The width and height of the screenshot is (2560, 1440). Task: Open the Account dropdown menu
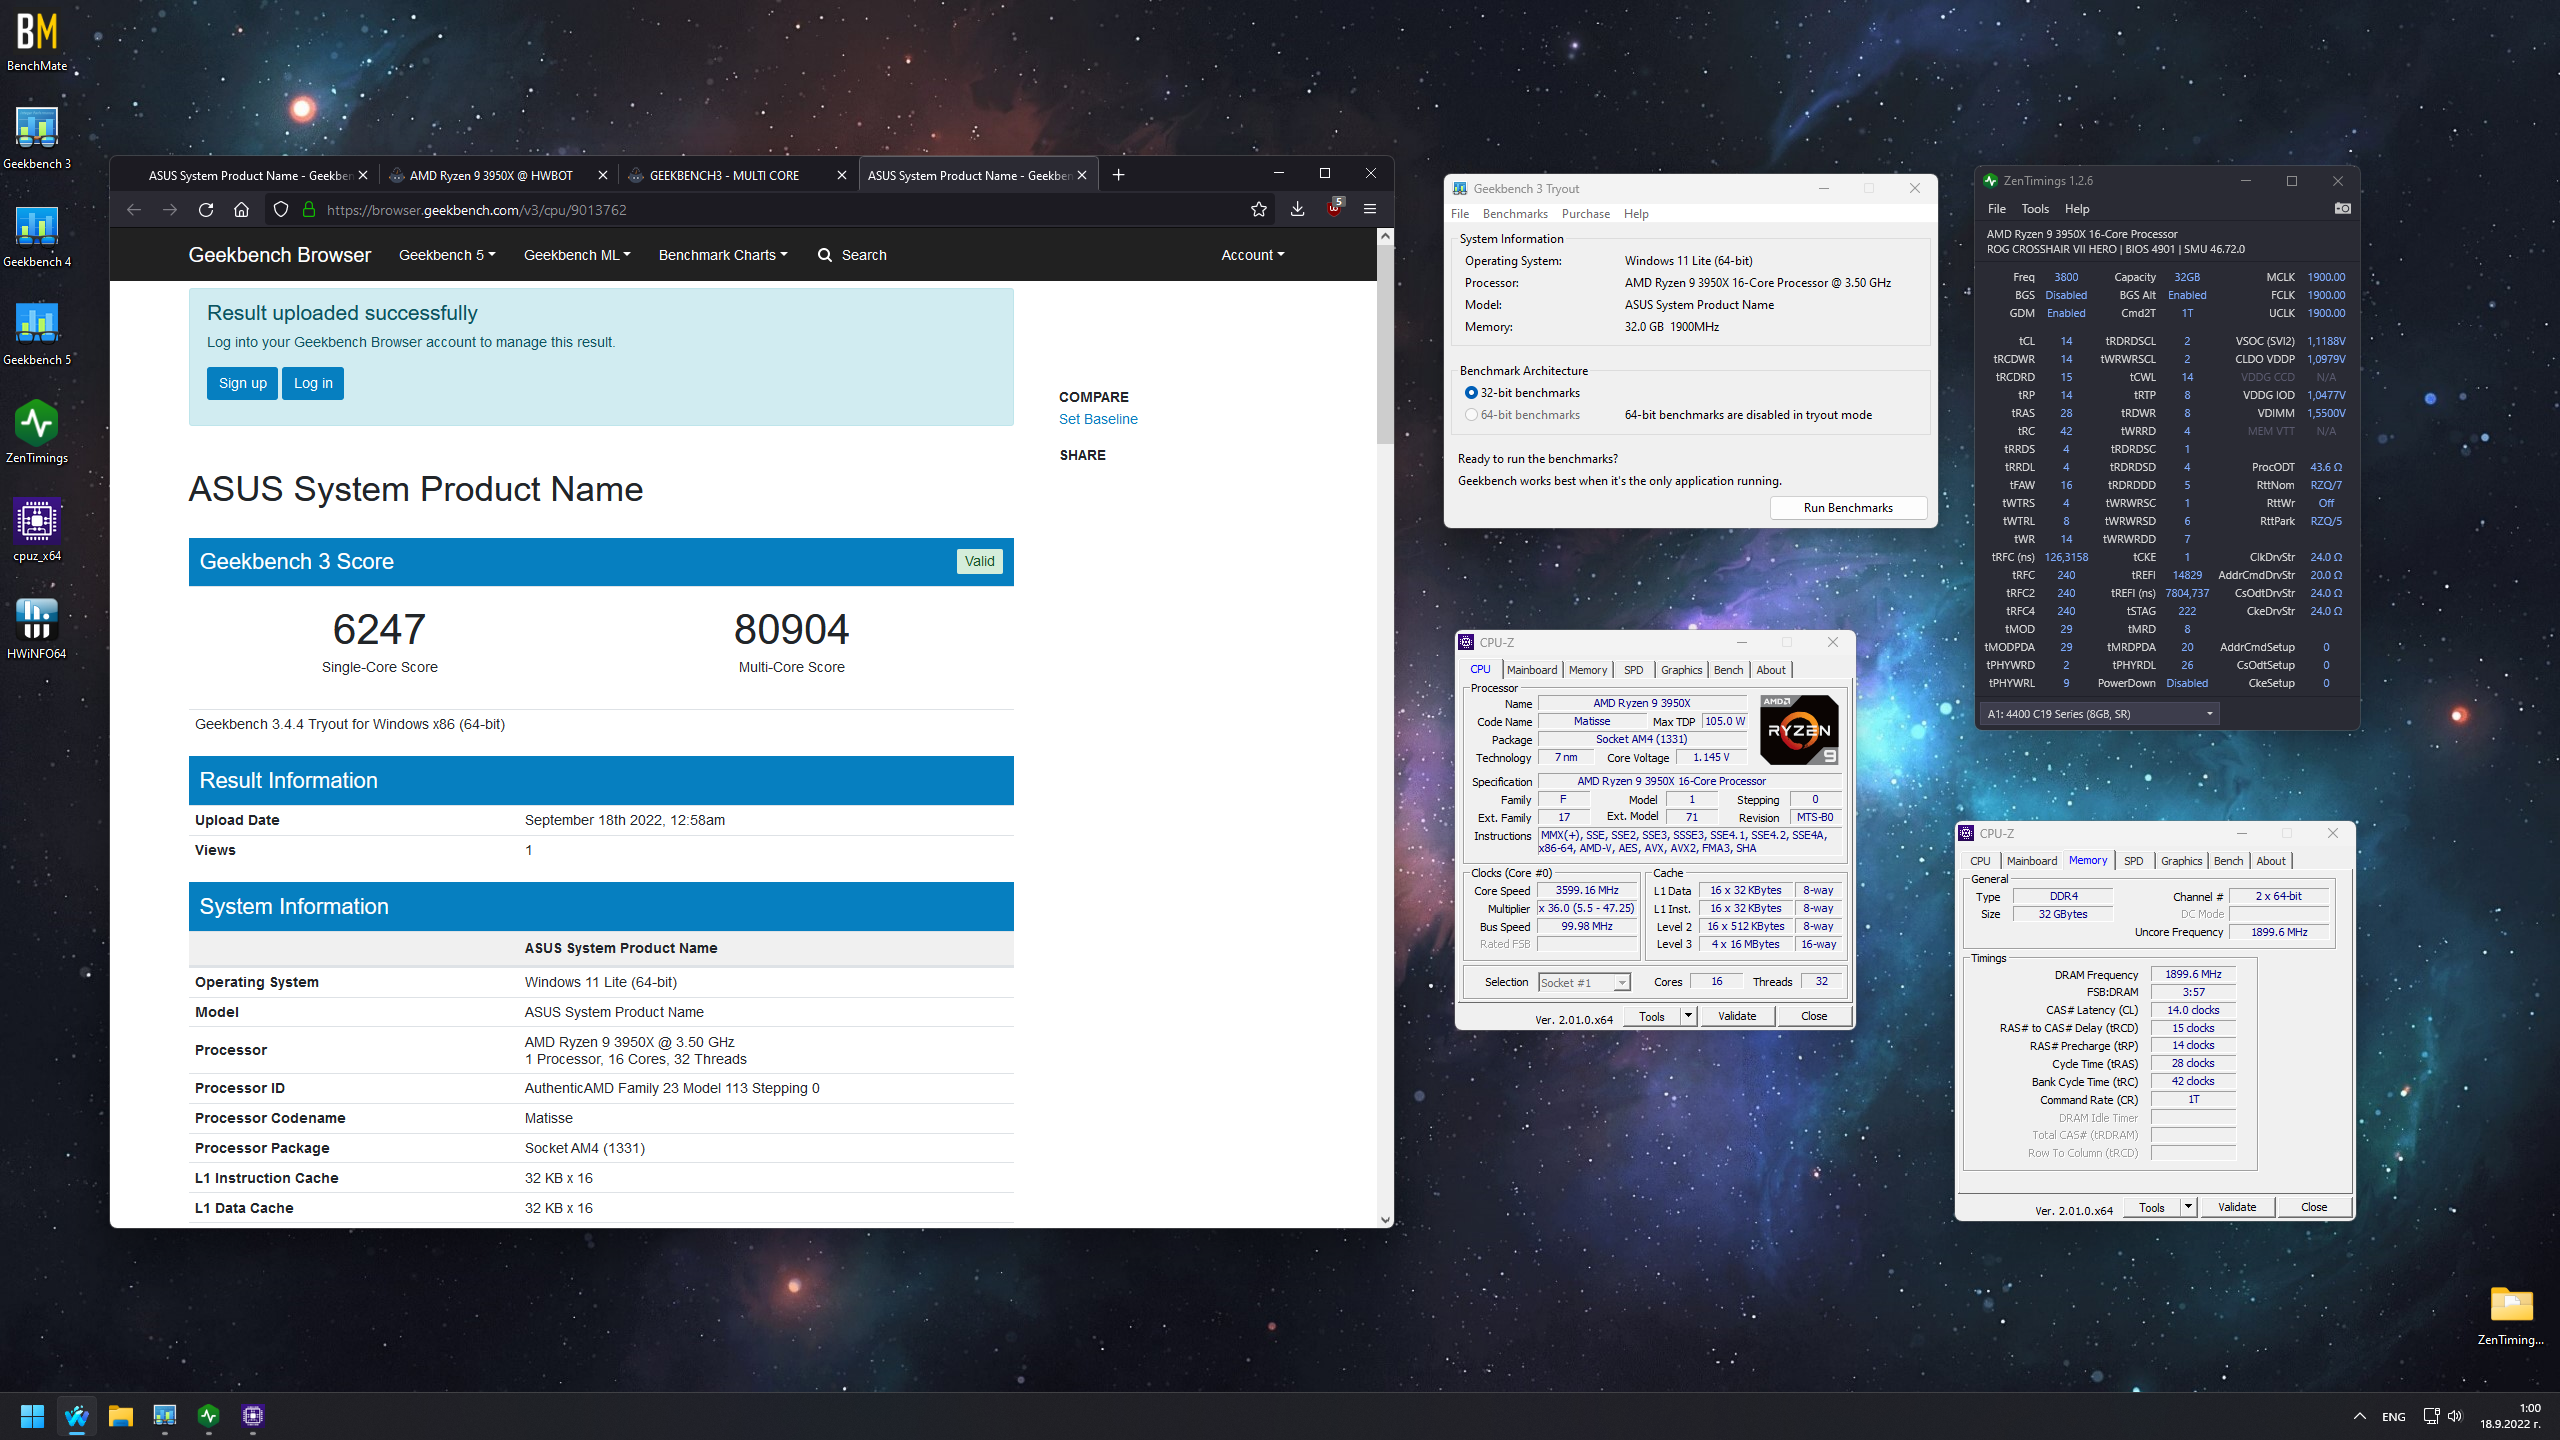click(x=1253, y=255)
